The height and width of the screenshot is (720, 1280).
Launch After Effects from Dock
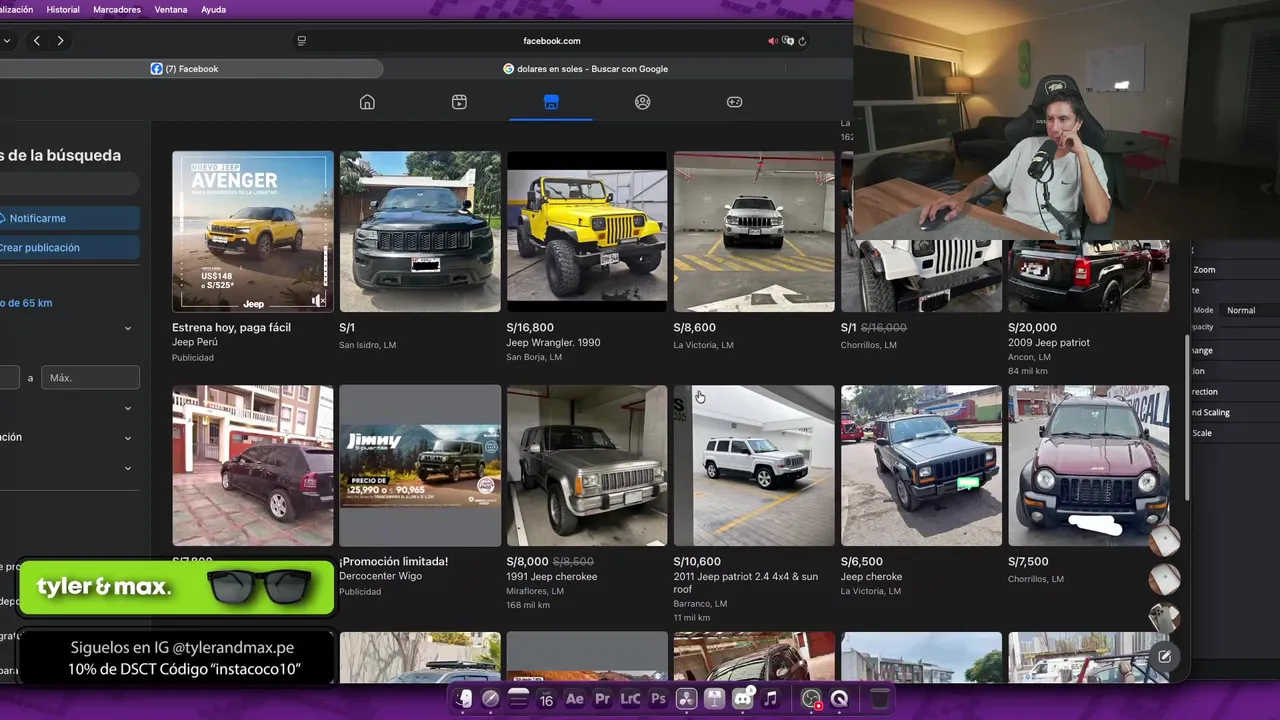click(x=574, y=699)
